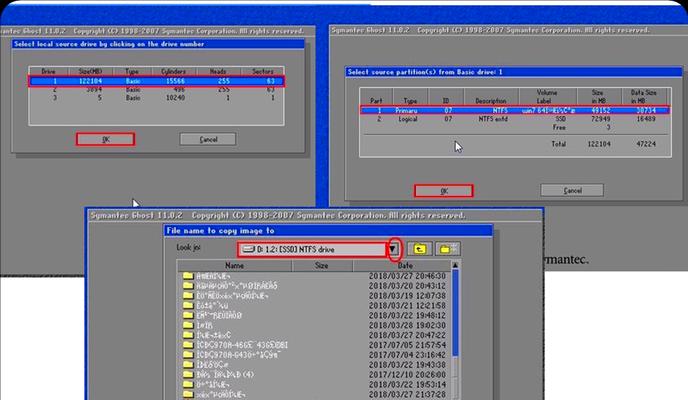Click Cancel in source drive dialog
This screenshot has width=688, height=400.
tap(208, 139)
